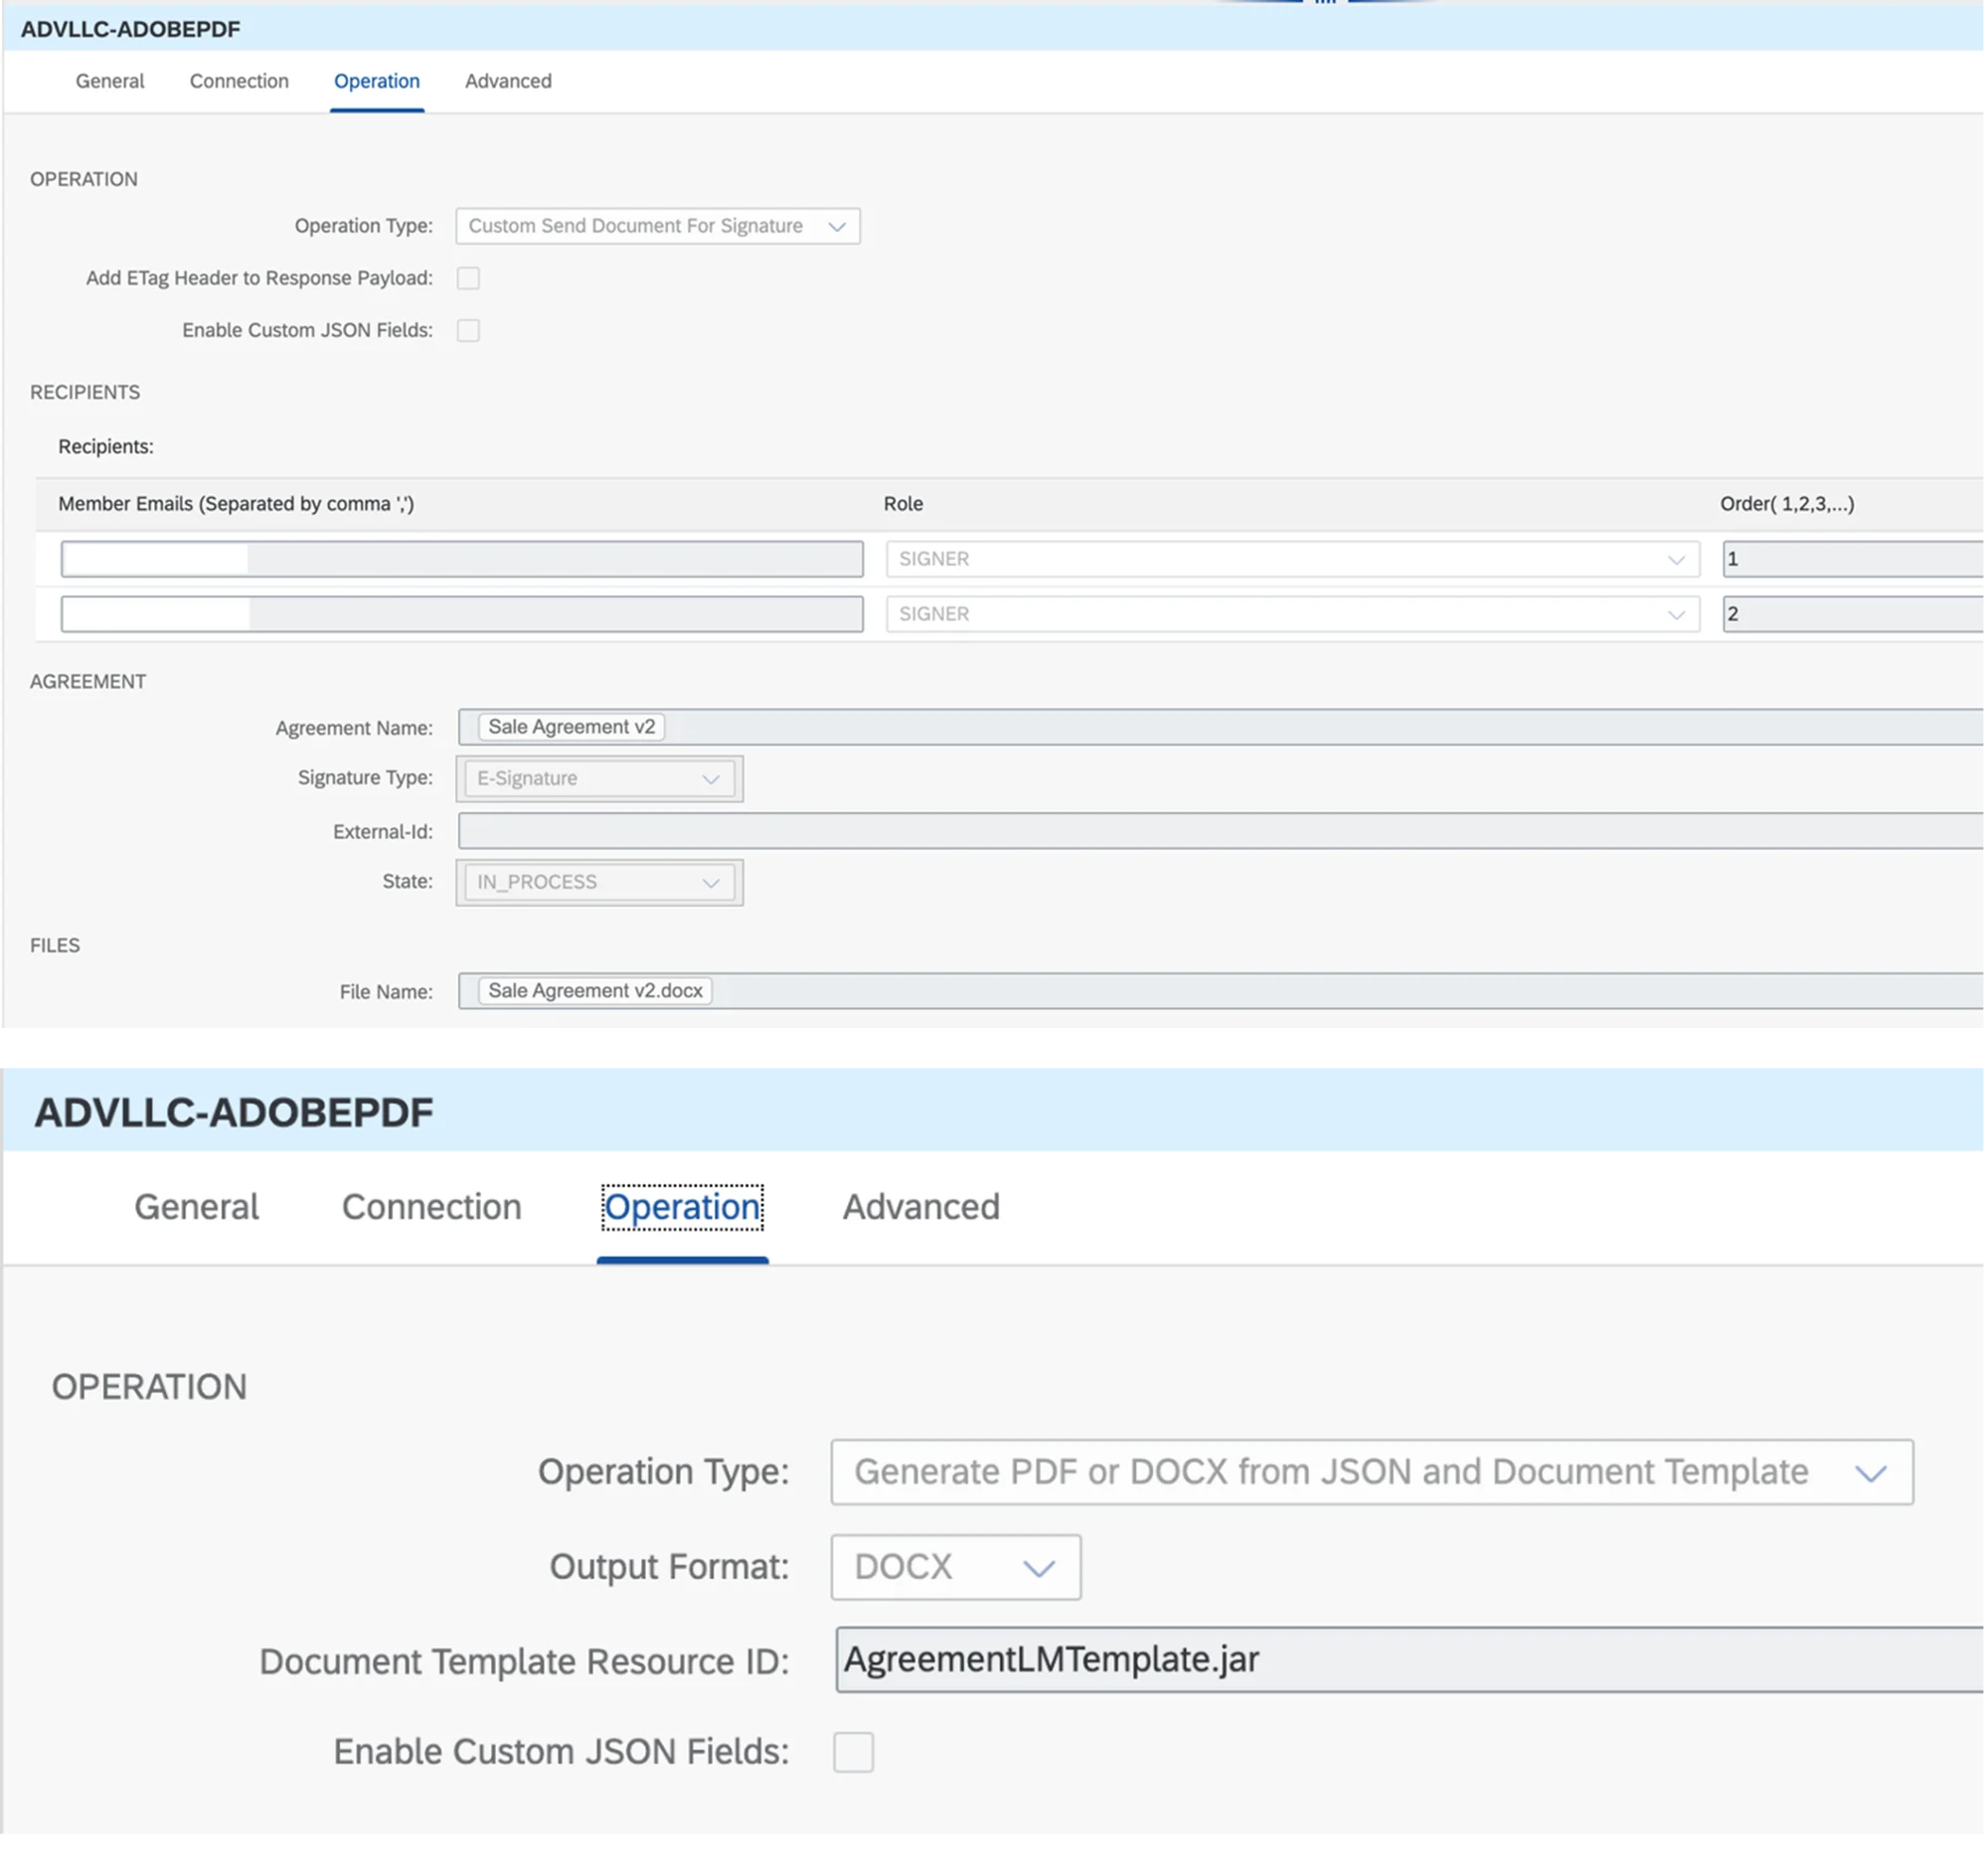Open the Advanced tab in upper panel
Screen dimensions: 1988x1874
pyautogui.click(x=508, y=81)
